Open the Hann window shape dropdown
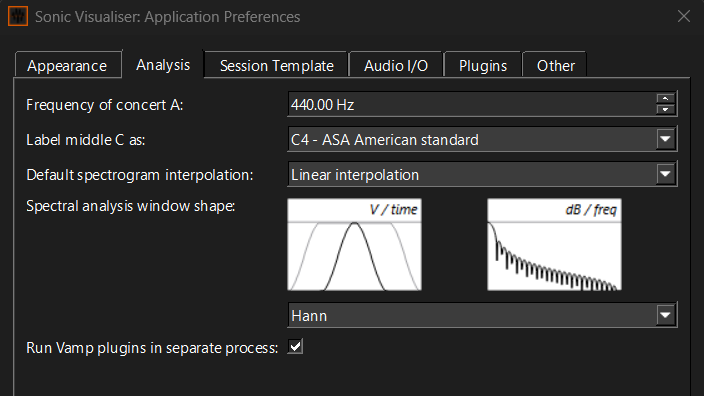Viewport: 704px width, 396px height. pos(482,315)
